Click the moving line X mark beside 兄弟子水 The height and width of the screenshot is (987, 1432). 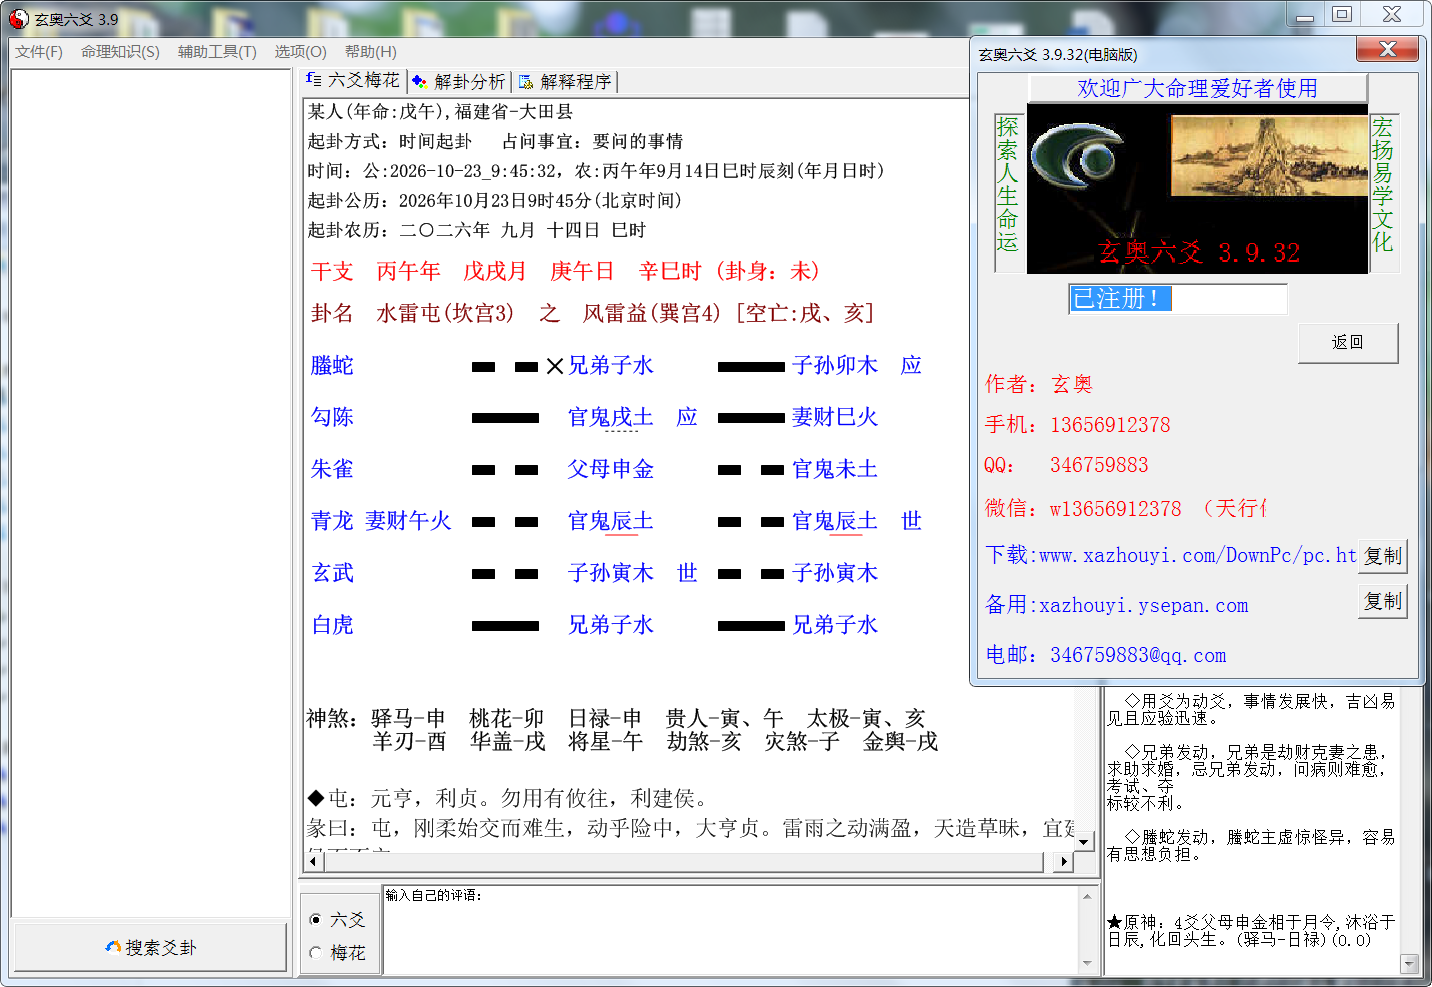(x=555, y=367)
